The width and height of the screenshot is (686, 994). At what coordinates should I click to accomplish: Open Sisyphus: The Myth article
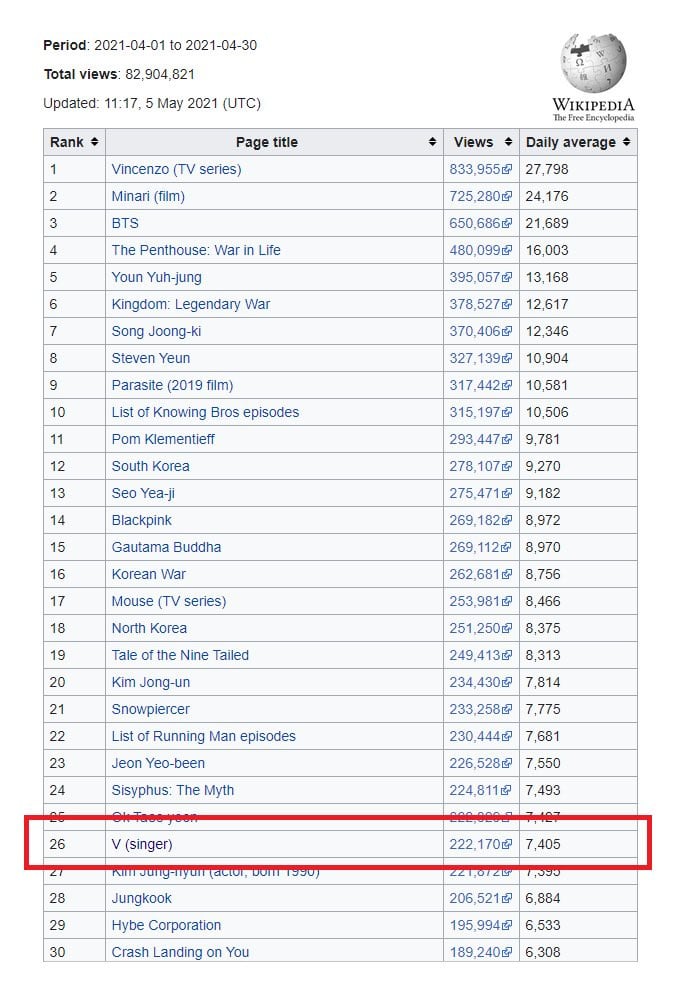tap(172, 791)
